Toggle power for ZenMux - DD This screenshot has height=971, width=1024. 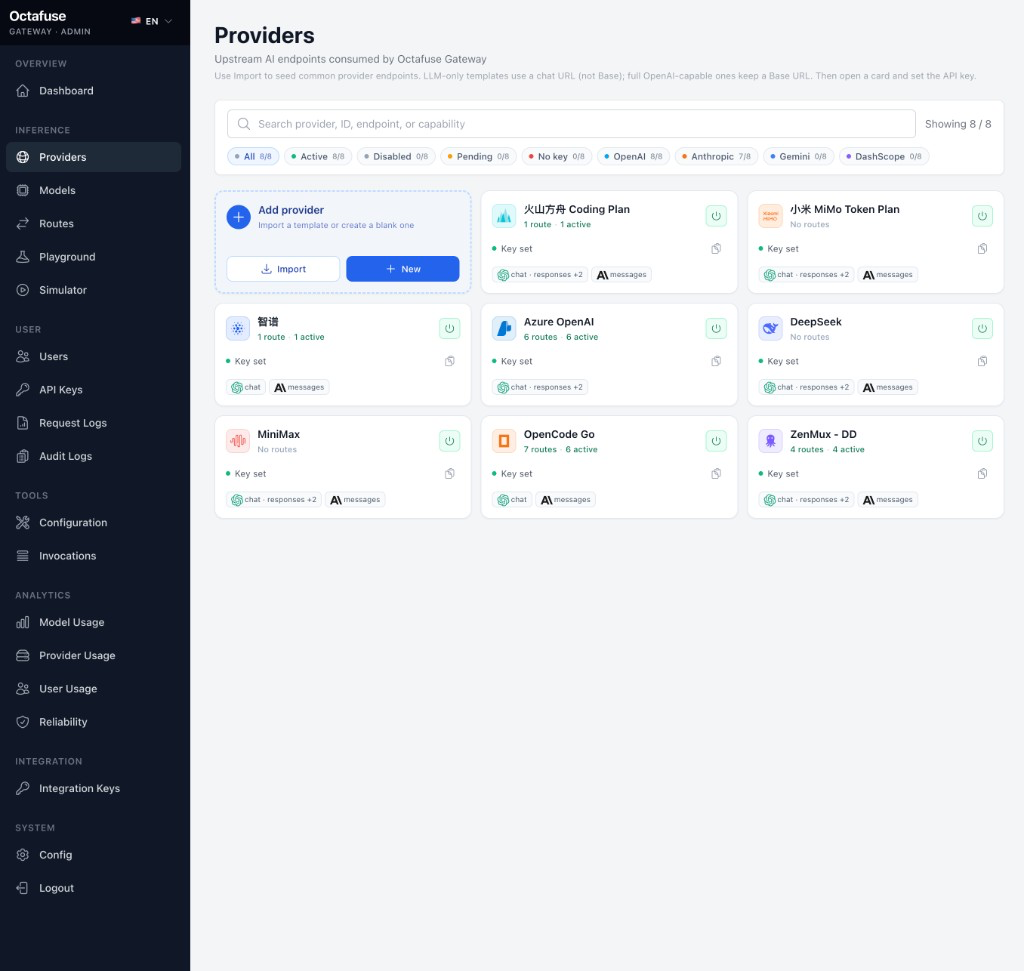pos(982,441)
